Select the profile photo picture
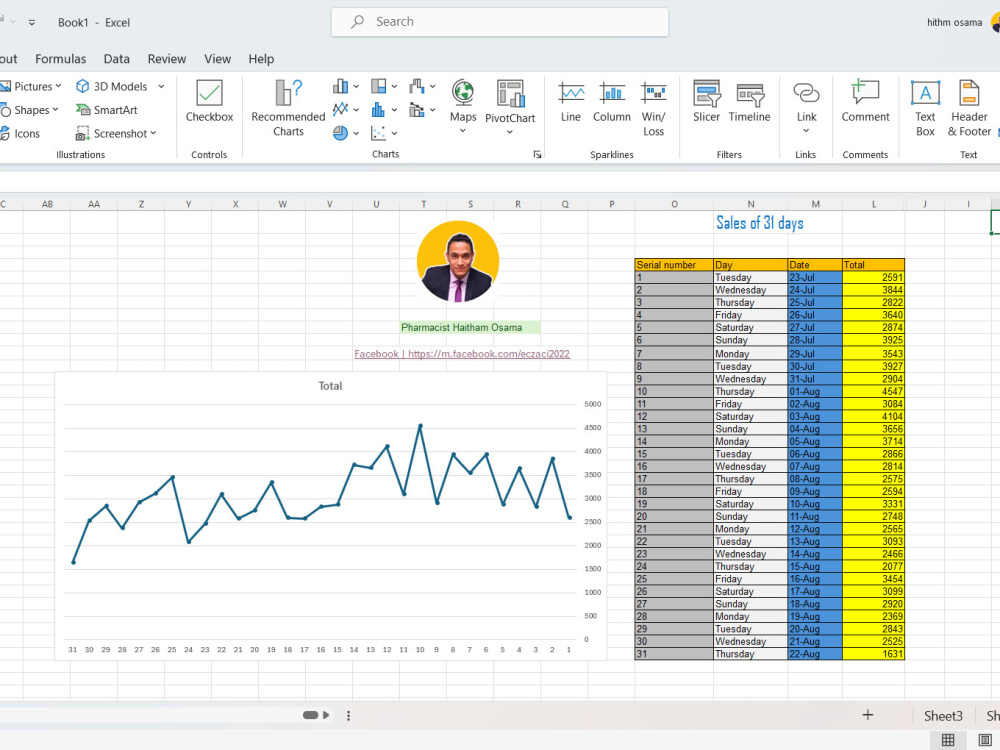The width and height of the screenshot is (1000, 750). coord(458,261)
